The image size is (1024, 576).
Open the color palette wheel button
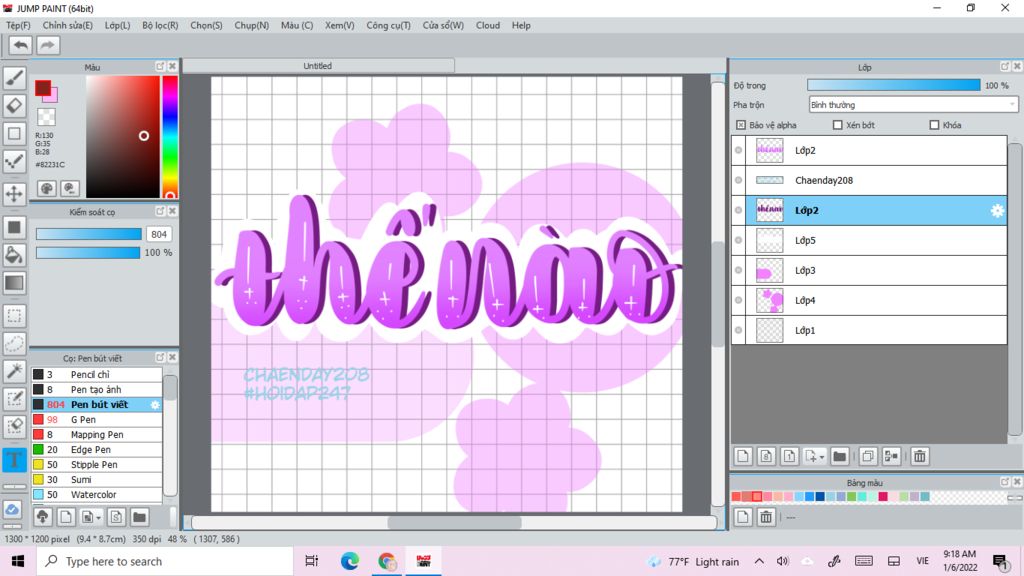(46, 189)
